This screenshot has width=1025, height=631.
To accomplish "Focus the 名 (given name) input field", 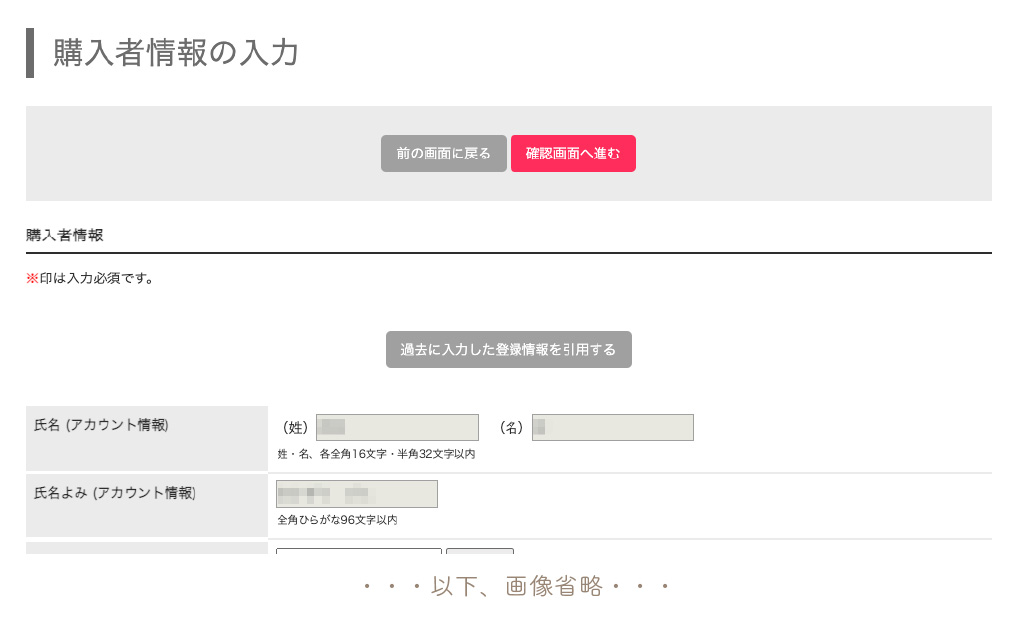I will coord(612,427).
